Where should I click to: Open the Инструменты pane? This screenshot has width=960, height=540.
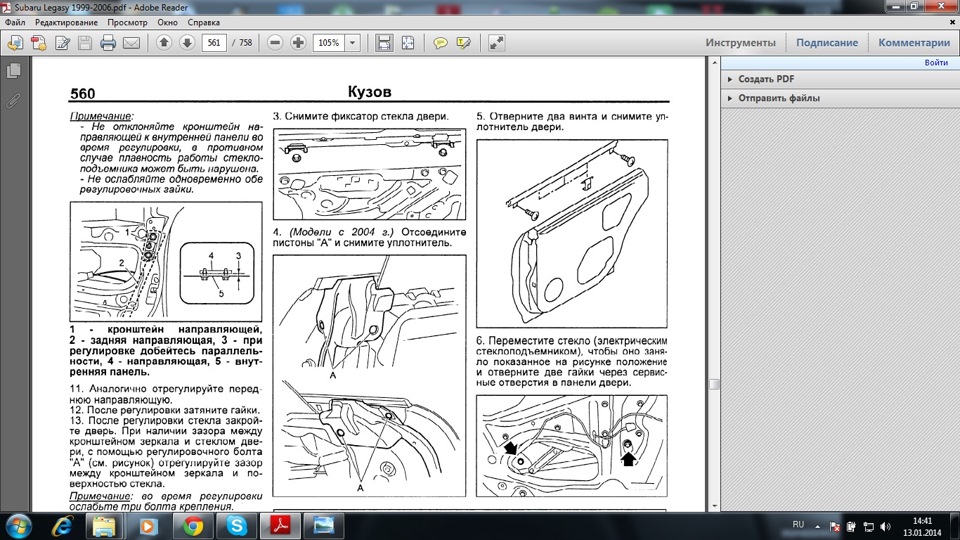tap(740, 43)
